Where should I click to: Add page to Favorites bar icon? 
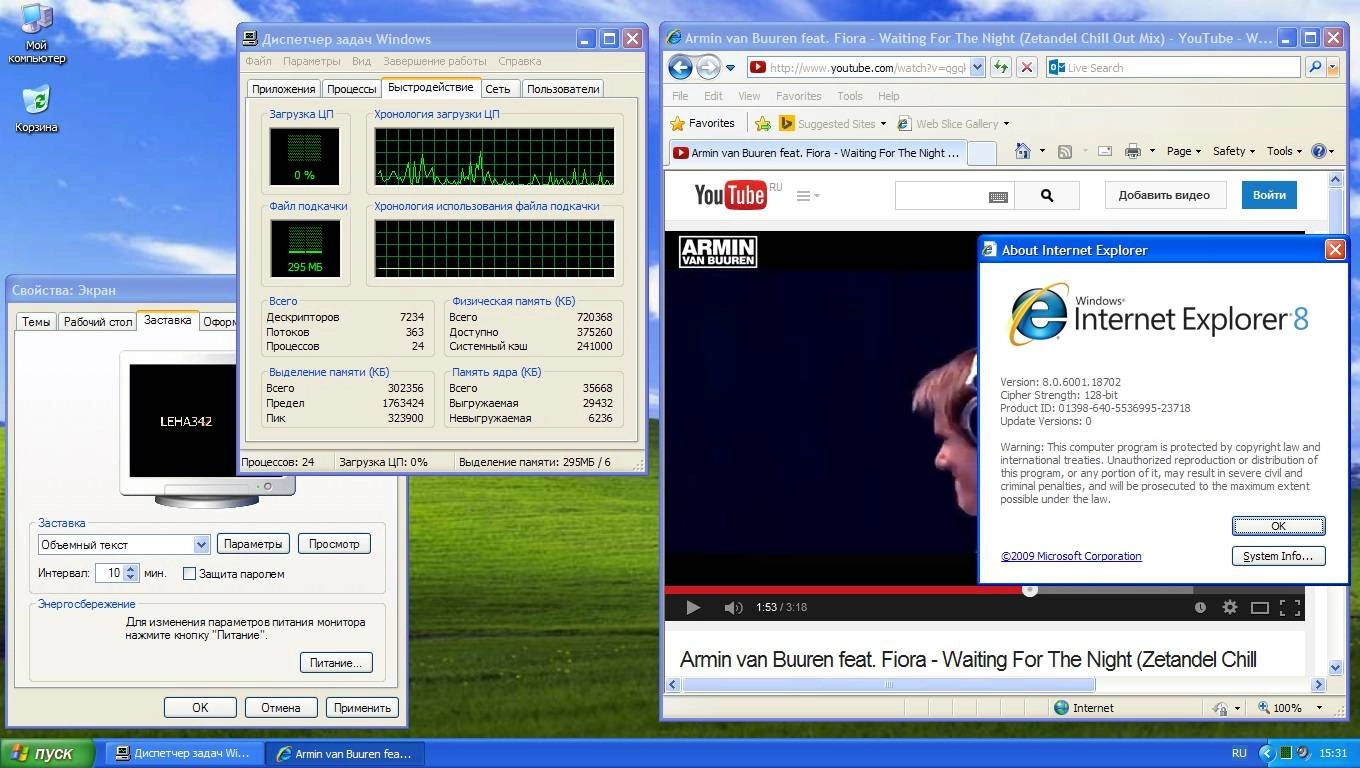tap(763, 123)
